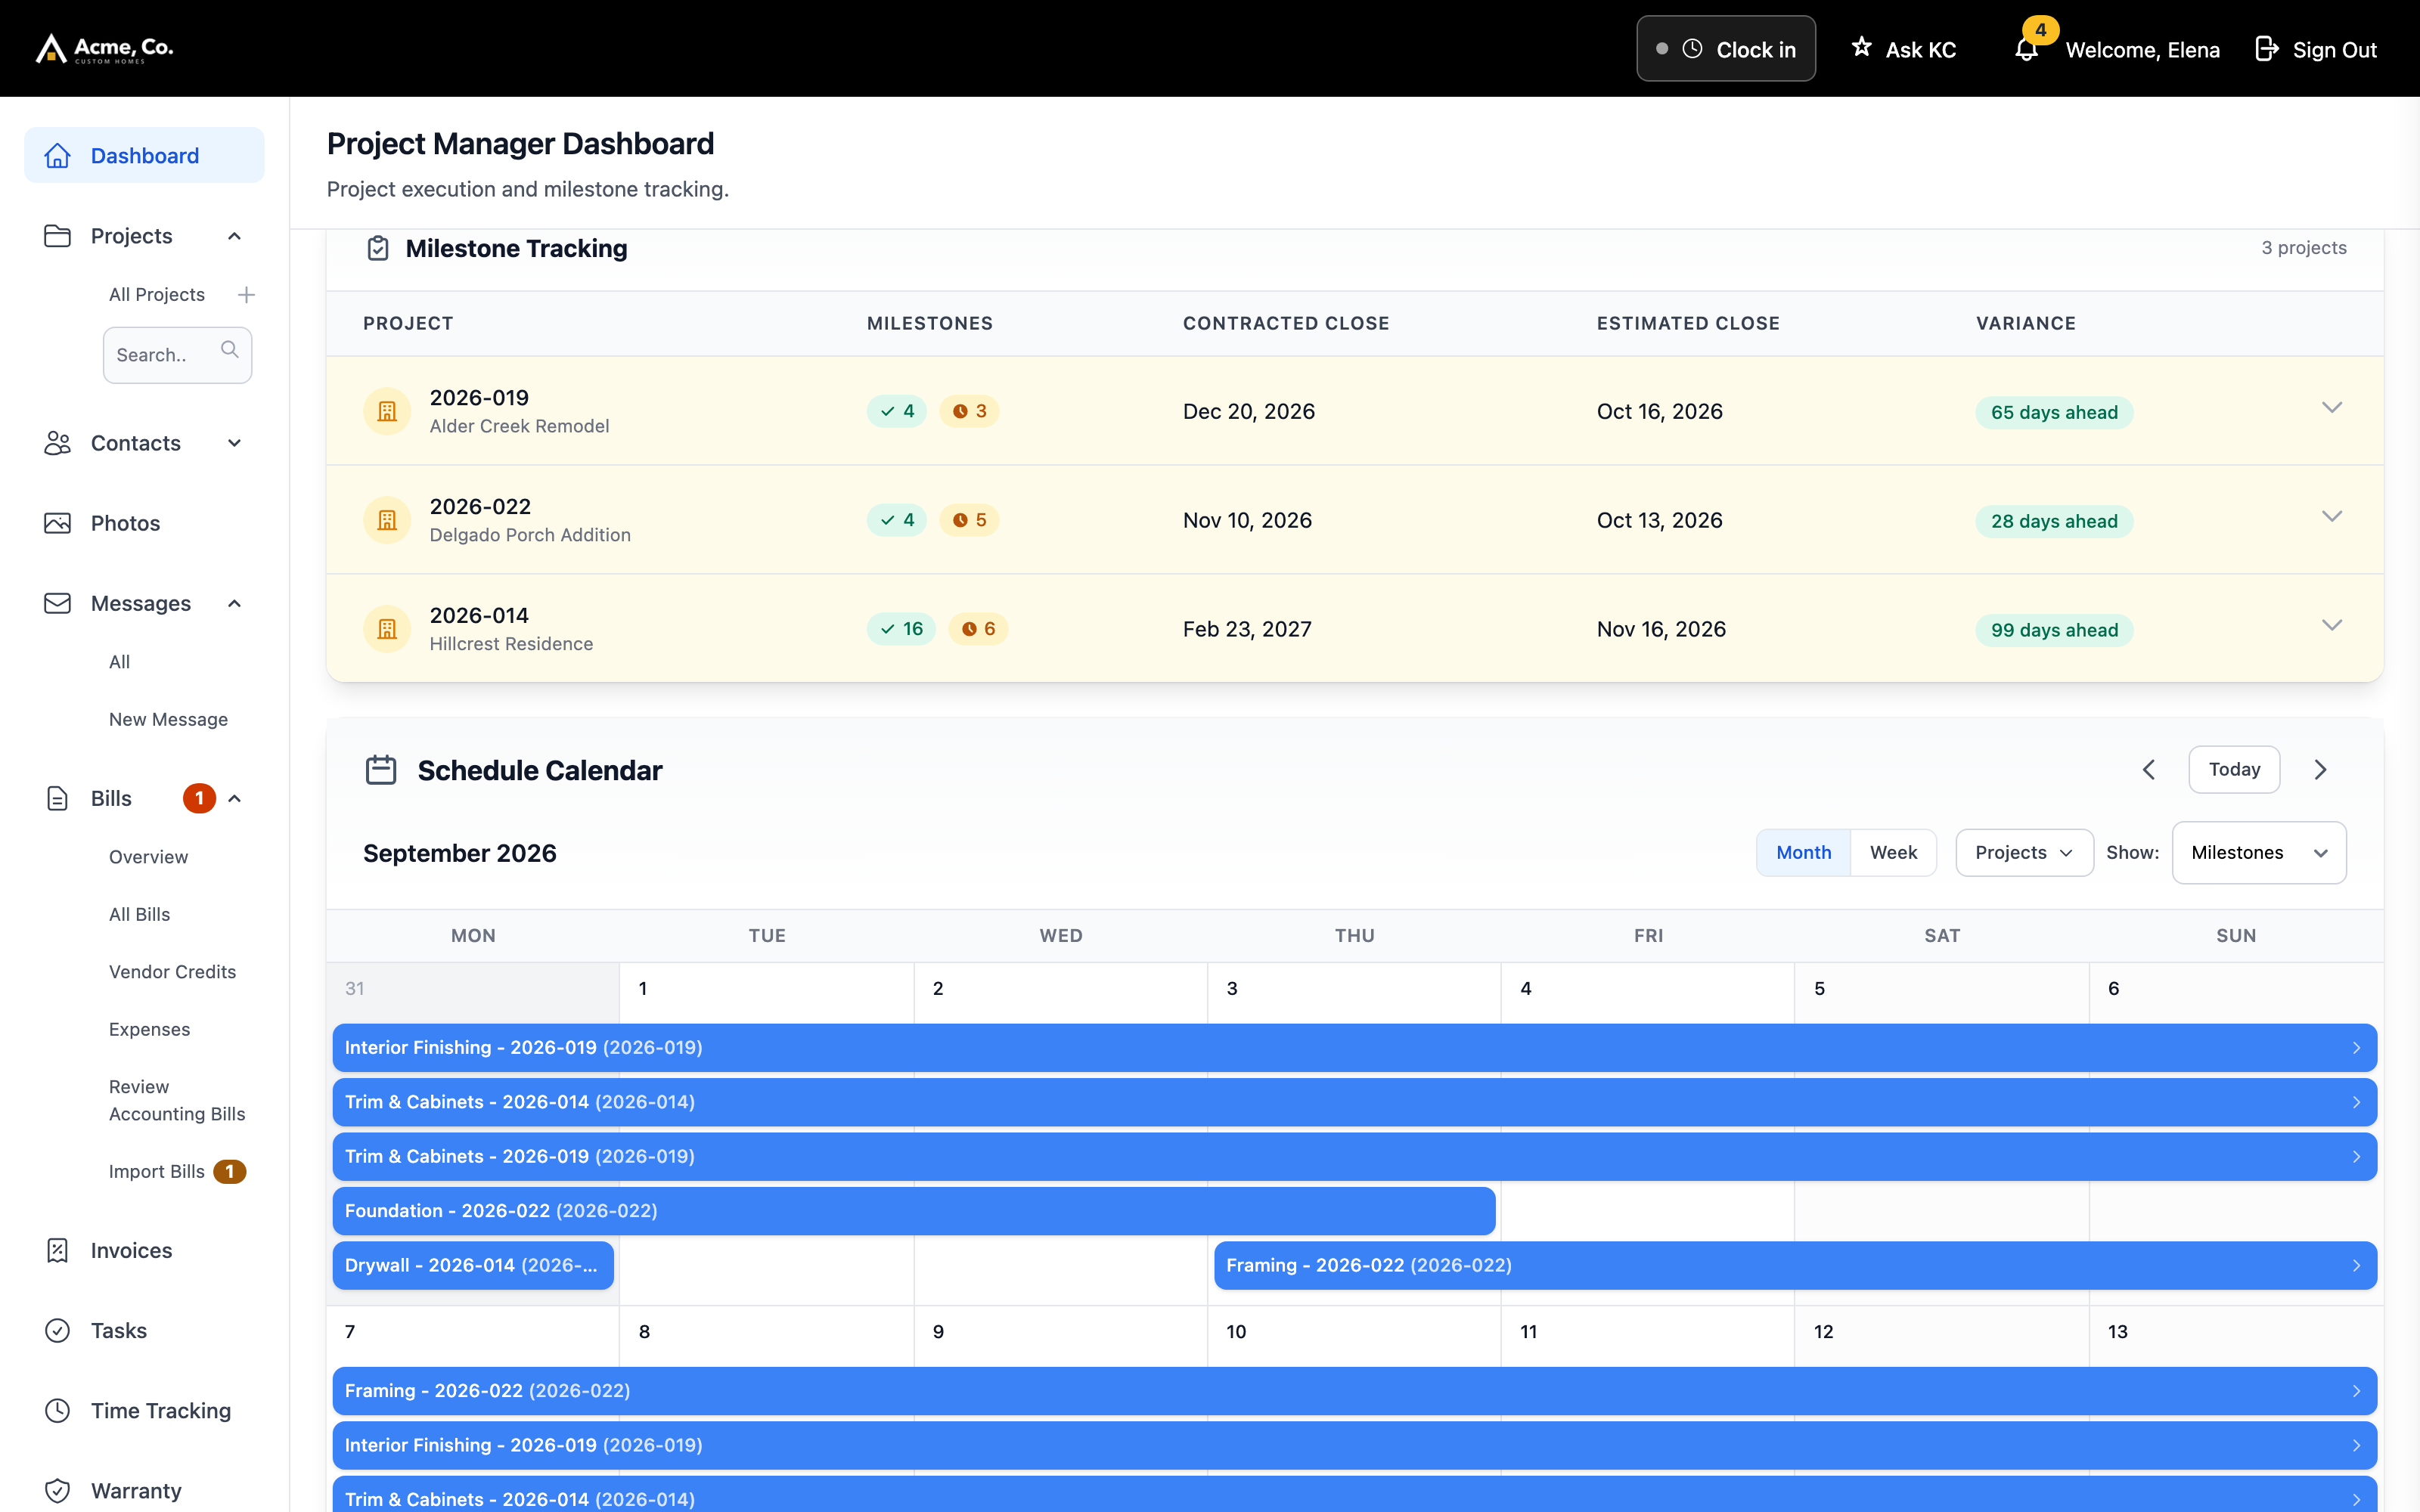Click Welcome, Elena in header
Viewport: 2420px width, 1512px height.
click(2142, 50)
